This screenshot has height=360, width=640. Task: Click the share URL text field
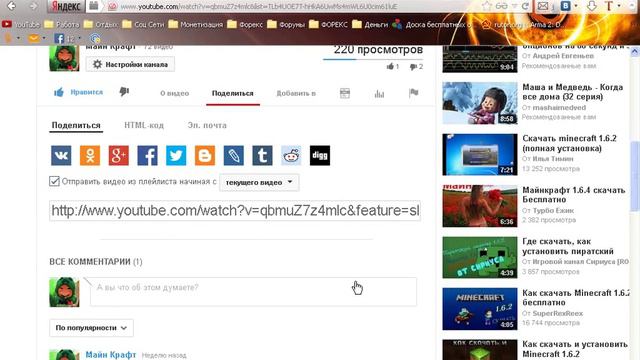[x=235, y=211]
